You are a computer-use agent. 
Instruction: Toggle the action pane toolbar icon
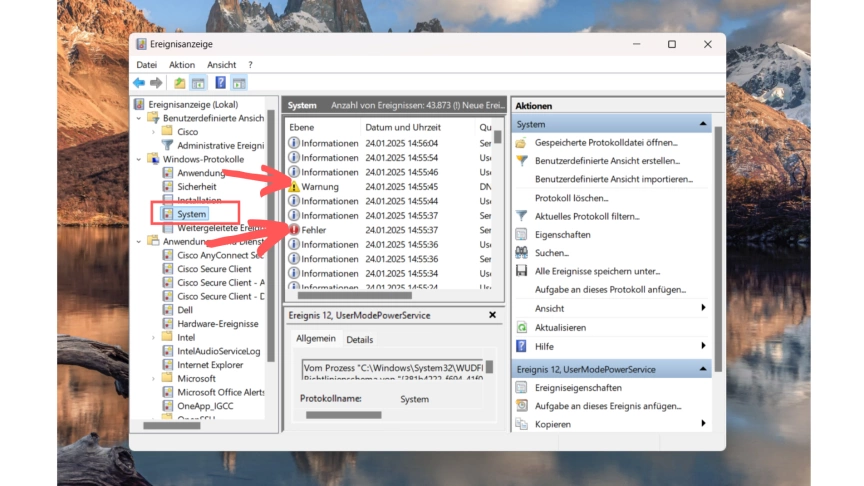tap(239, 83)
